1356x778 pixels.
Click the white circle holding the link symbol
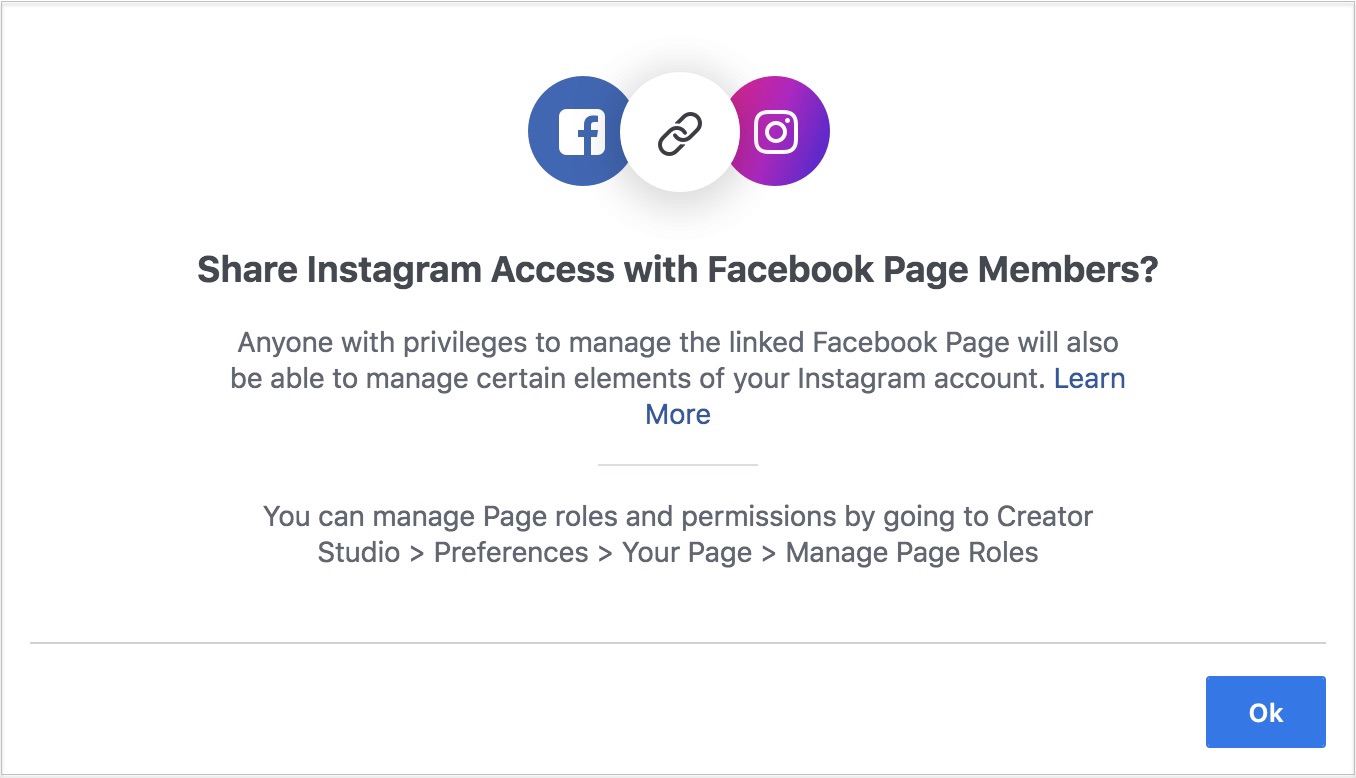[x=678, y=130]
